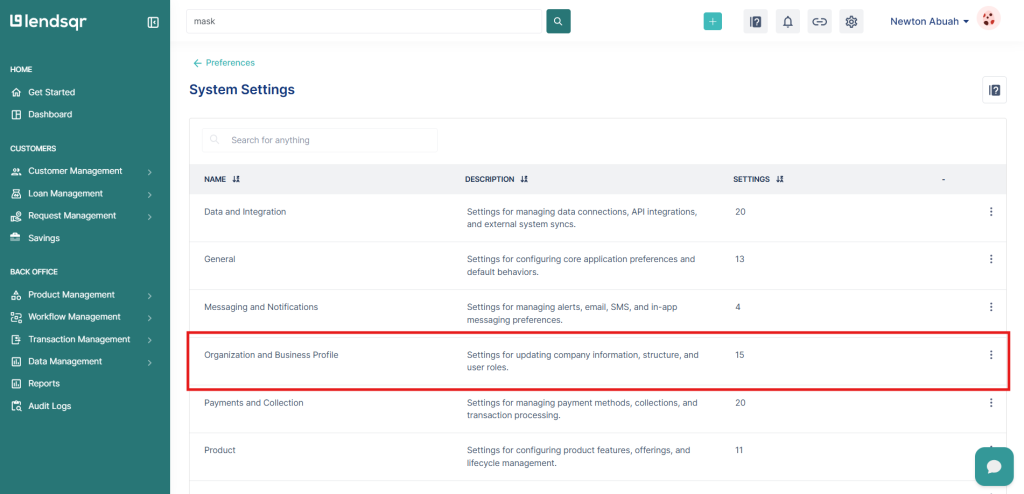The width and height of the screenshot is (1024, 494).
Task: Open the settings gear icon
Action: pyautogui.click(x=851, y=21)
